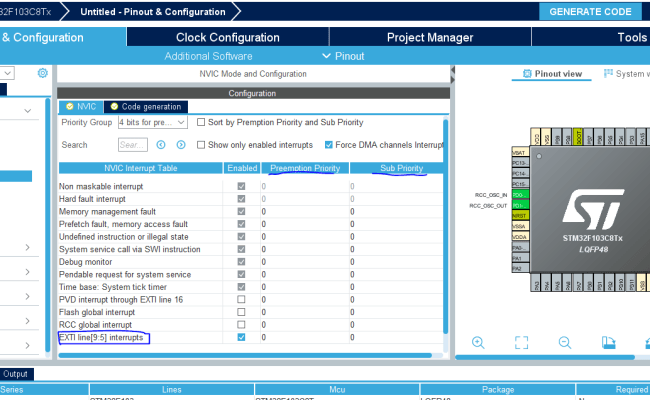
Task: Enable Flash global interrupt
Action: [x=241, y=312]
